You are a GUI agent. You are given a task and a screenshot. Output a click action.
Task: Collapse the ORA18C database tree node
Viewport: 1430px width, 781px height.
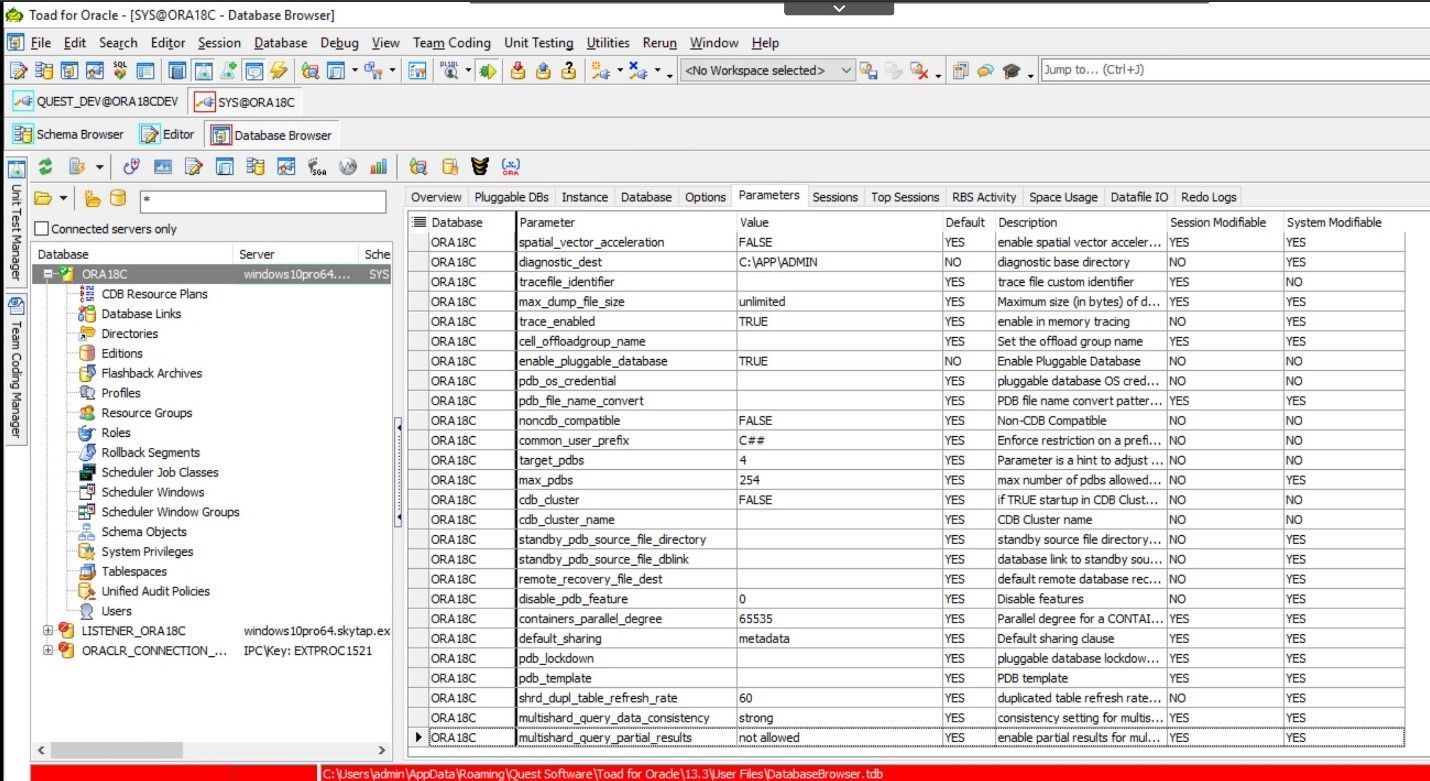[48, 274]
